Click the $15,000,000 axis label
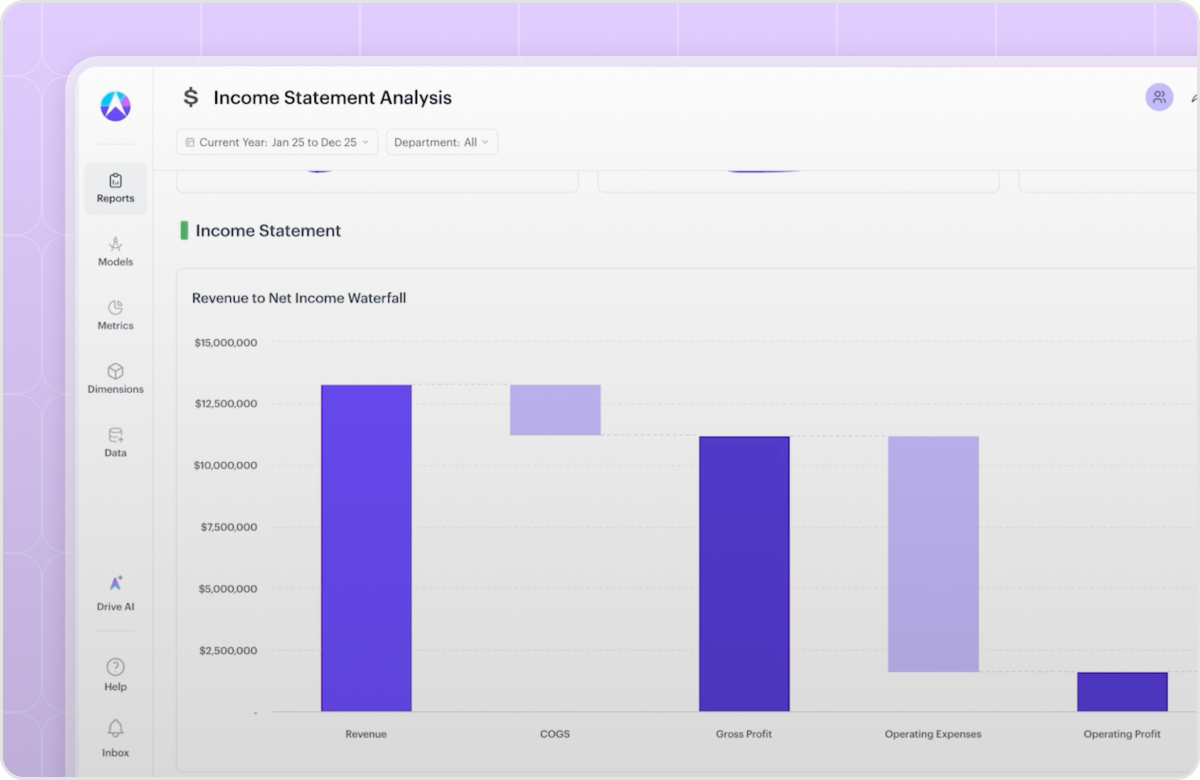Screen dimensions: 1200x780 226,343
